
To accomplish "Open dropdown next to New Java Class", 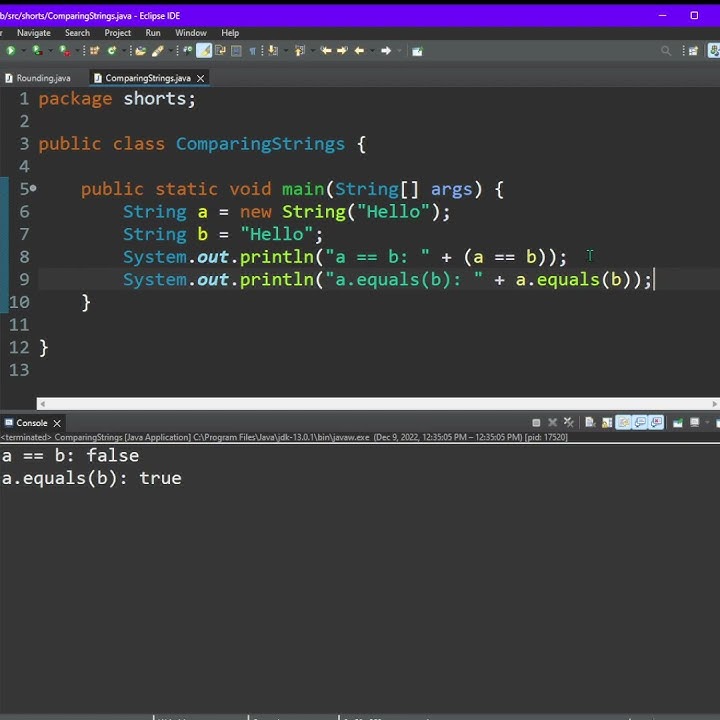I will tap(124, 51).
